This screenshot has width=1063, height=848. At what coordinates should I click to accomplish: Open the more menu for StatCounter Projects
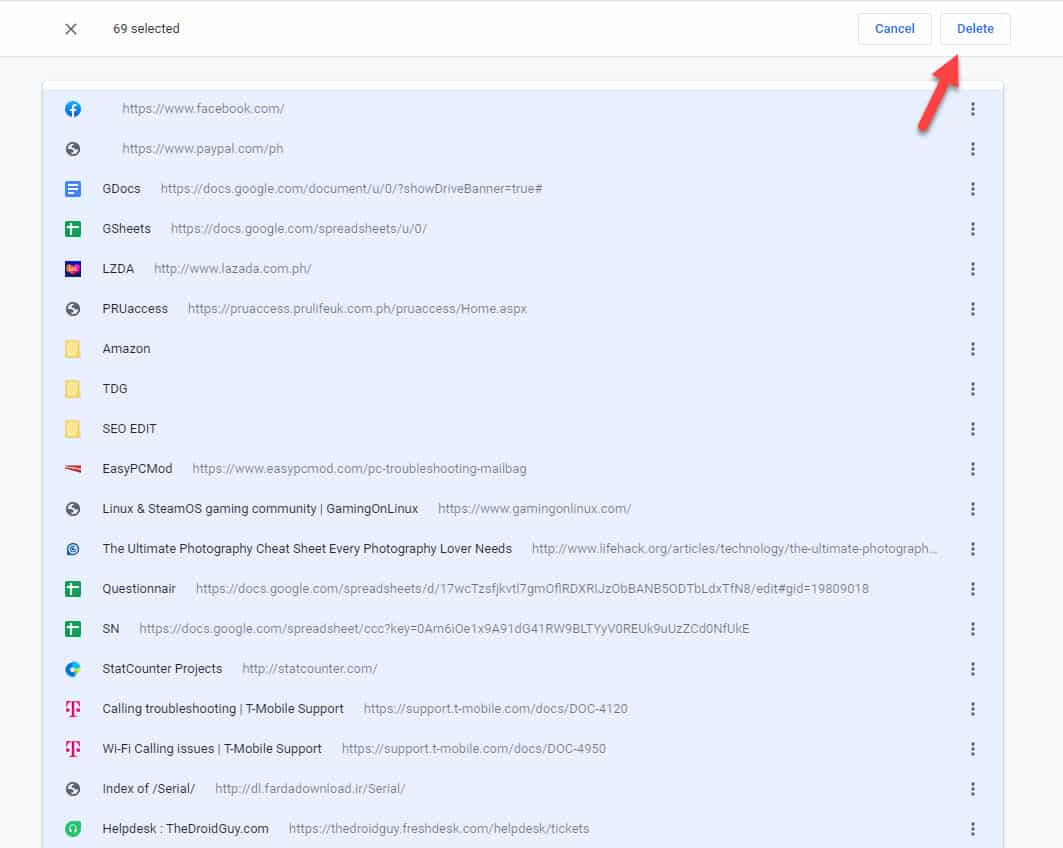pos(972,669)
